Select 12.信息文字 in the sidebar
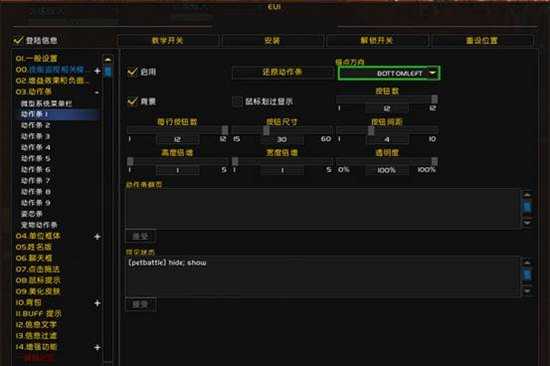 [36, 325]
